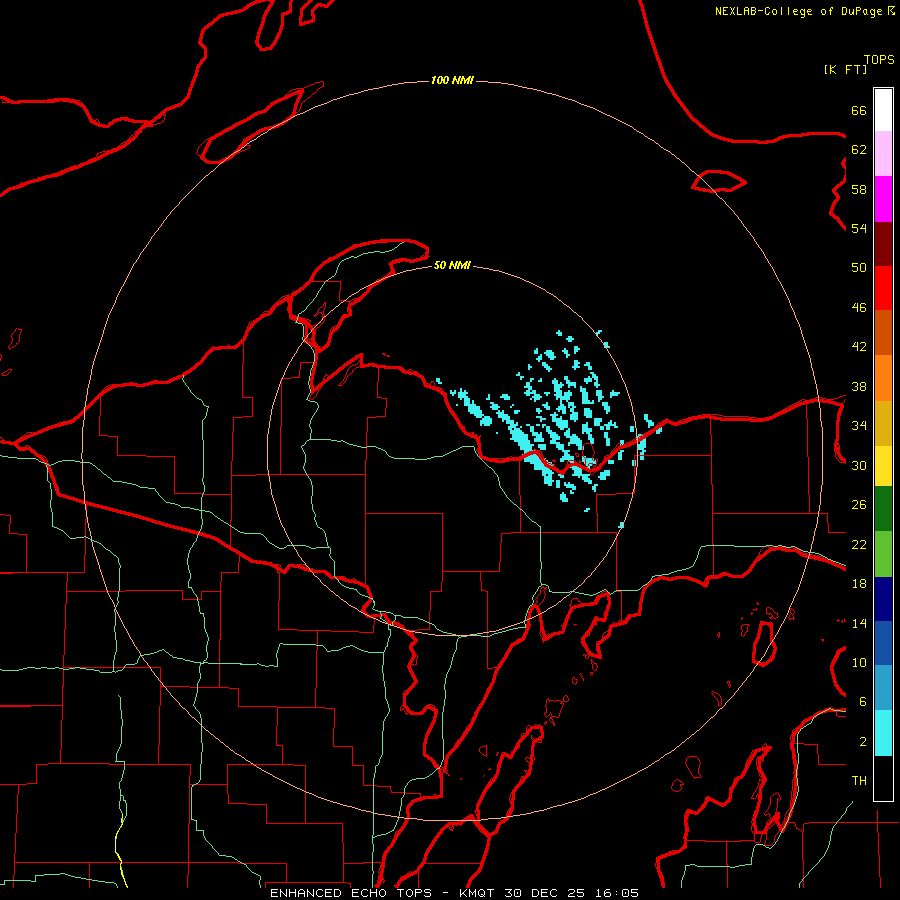Click the yellow legend swatch
Screen dimensions: 900x900
point(883,466)
